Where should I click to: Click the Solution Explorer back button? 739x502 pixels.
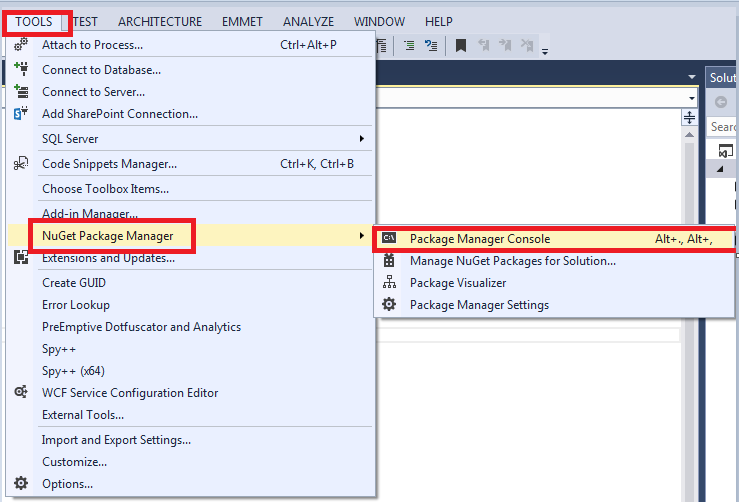[x=721, y=102]
